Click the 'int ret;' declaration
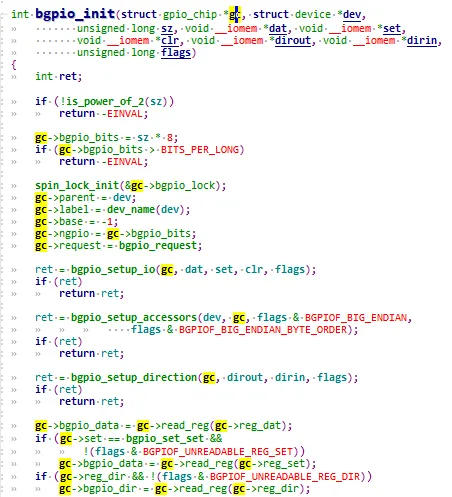This screenshot has width=452, height=497. point(59,77)
